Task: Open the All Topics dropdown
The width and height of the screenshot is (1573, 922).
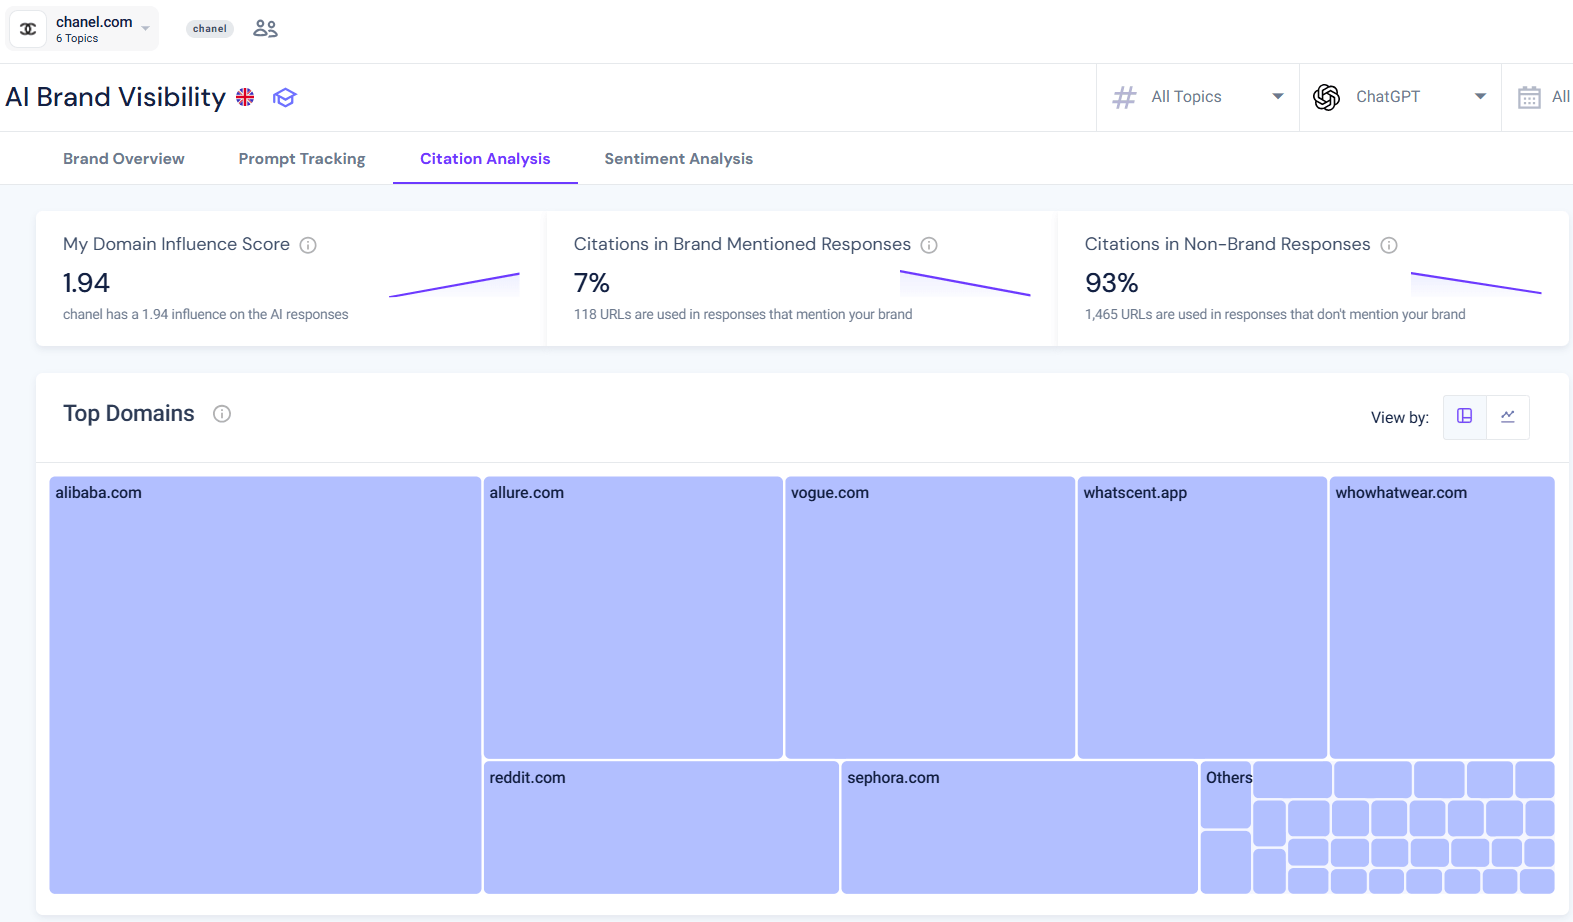Action: [1198, 97]
